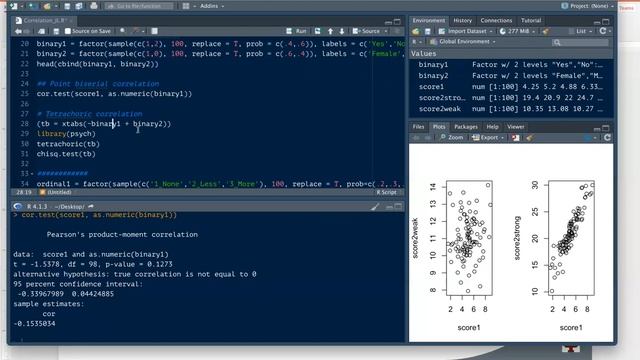This screenshot has height=360, width=640.
Task: Source the whole script with the Source button
Action: [x=367, y=31]
